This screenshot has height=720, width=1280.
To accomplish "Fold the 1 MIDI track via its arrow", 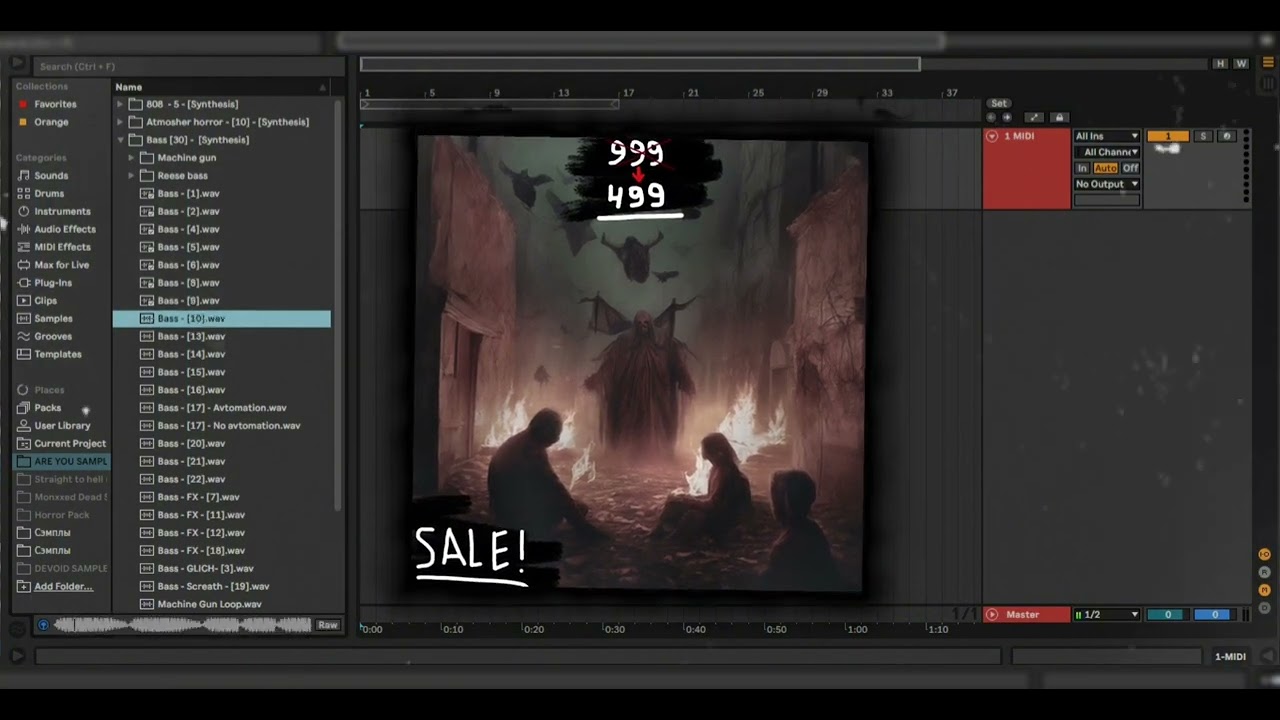I will 992,136.
